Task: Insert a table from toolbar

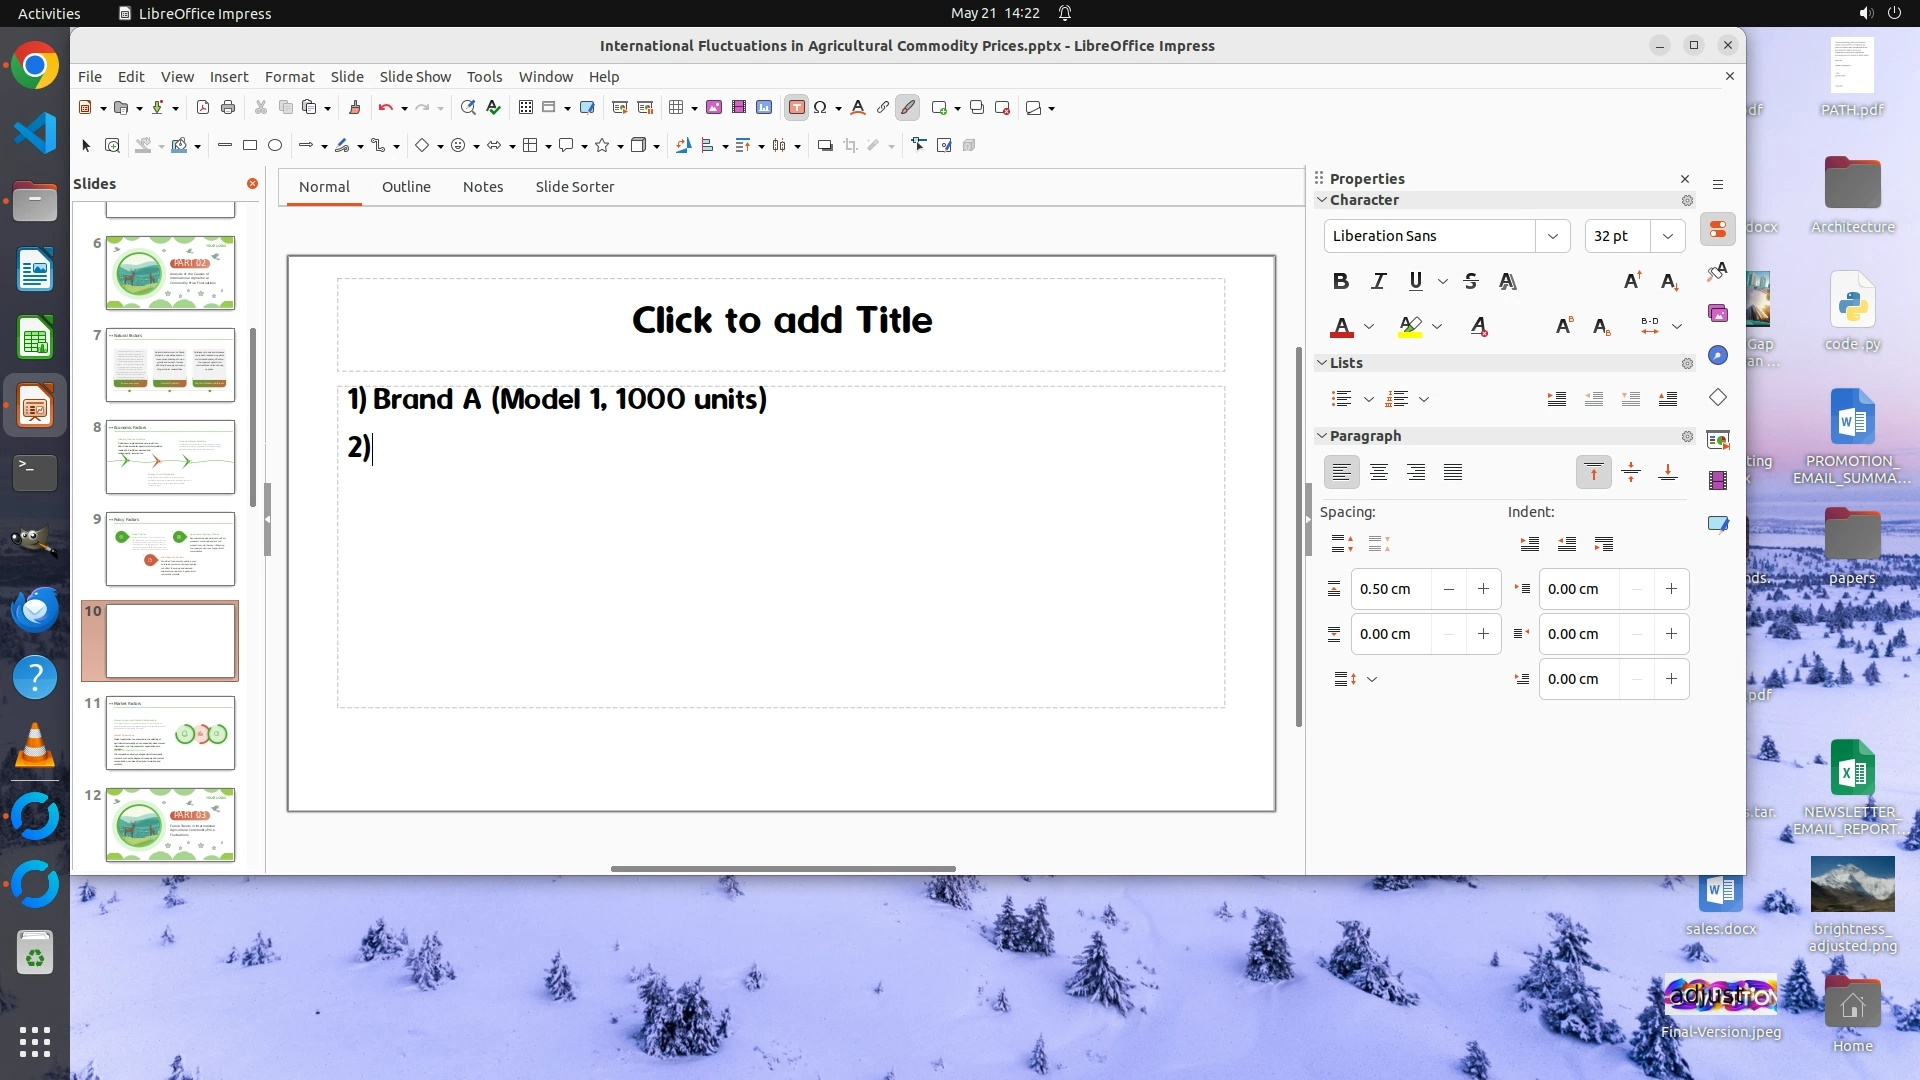Action: (x=677, y=108)
